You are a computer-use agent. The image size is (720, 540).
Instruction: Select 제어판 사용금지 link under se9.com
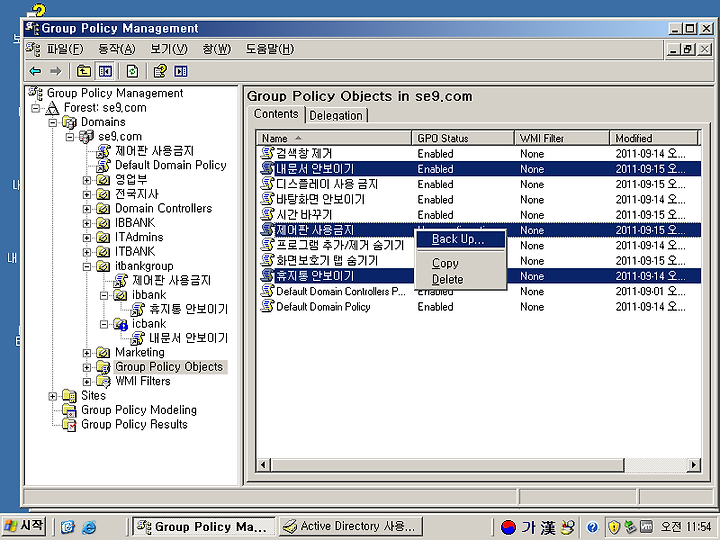pyautogui.click(x=154, y=151)
